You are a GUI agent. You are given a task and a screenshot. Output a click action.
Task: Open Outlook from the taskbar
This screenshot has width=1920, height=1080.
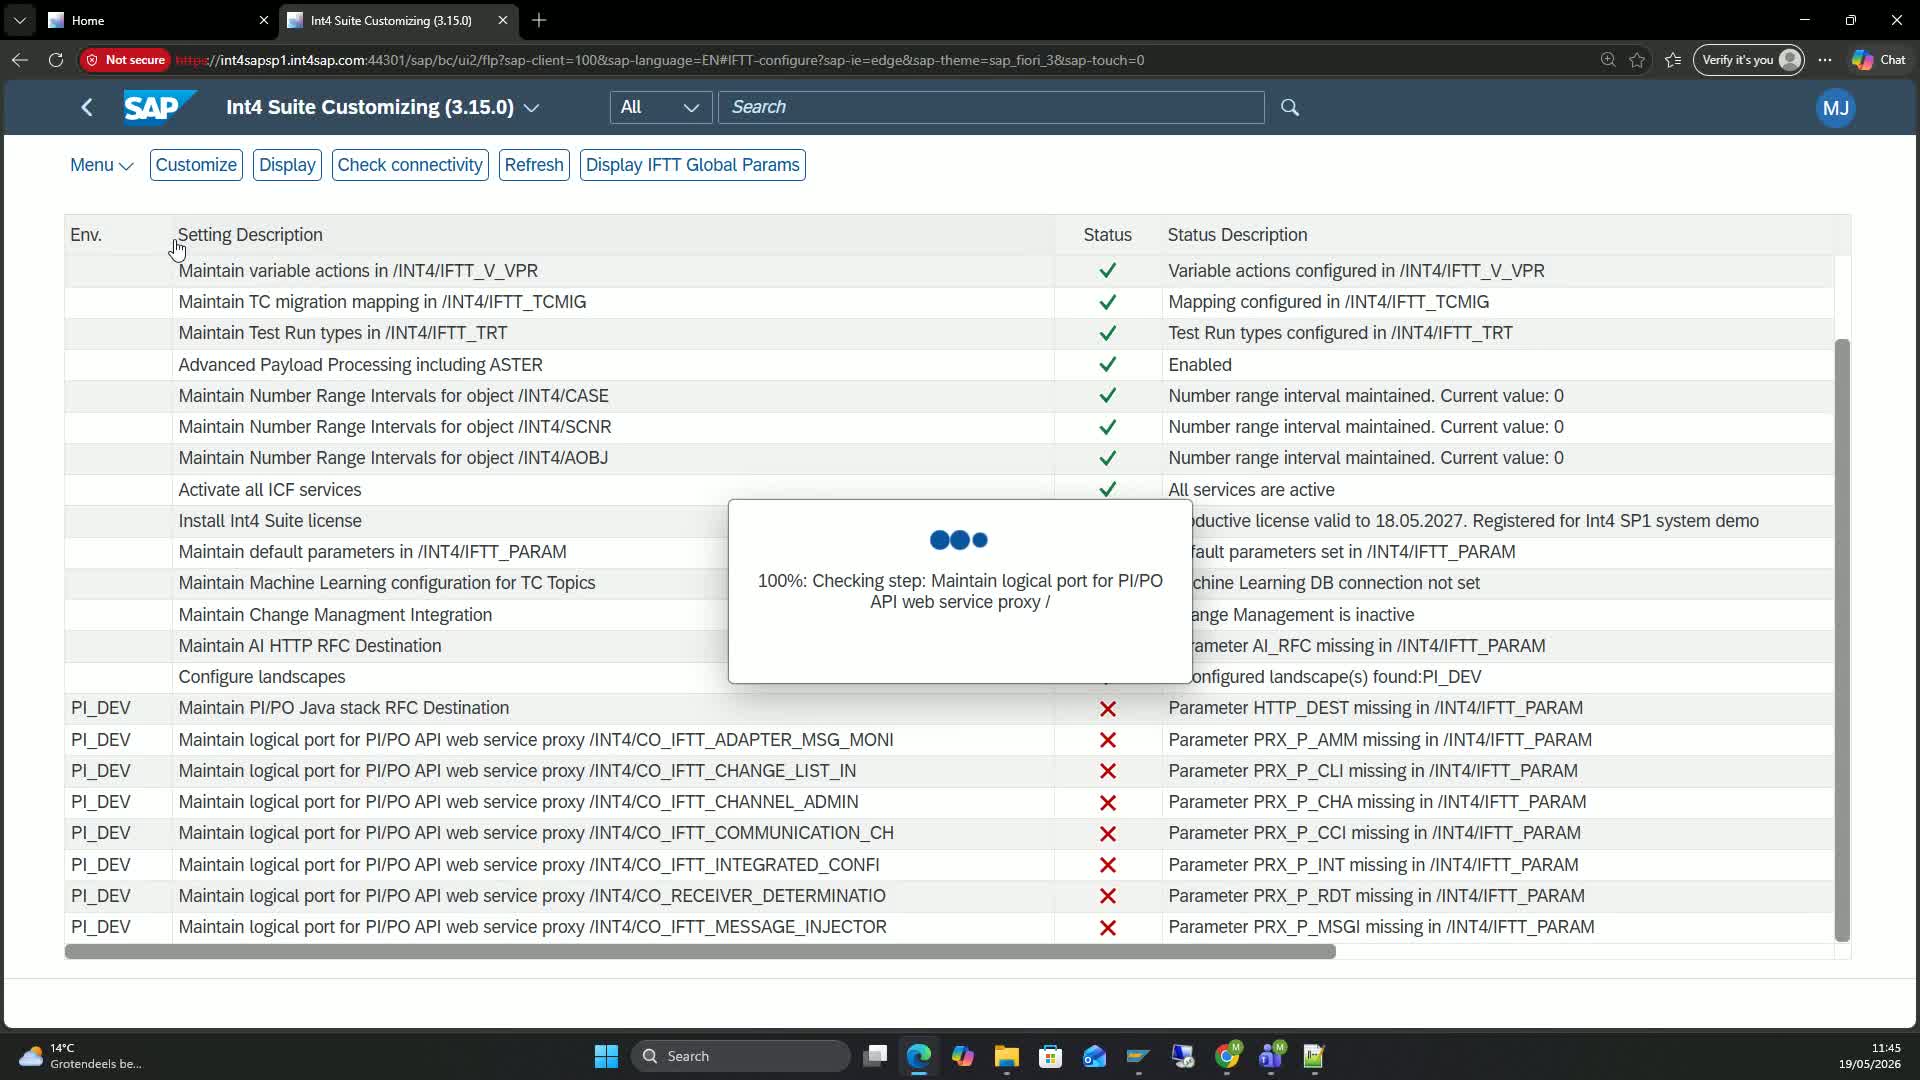[1094, 1056]
